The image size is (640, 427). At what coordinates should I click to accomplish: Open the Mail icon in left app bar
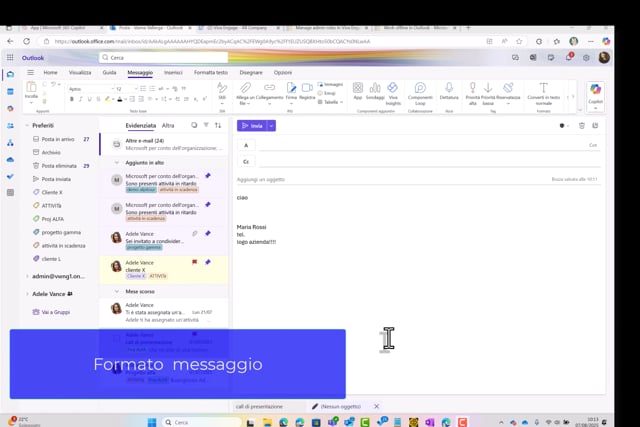tap(10, 74)
